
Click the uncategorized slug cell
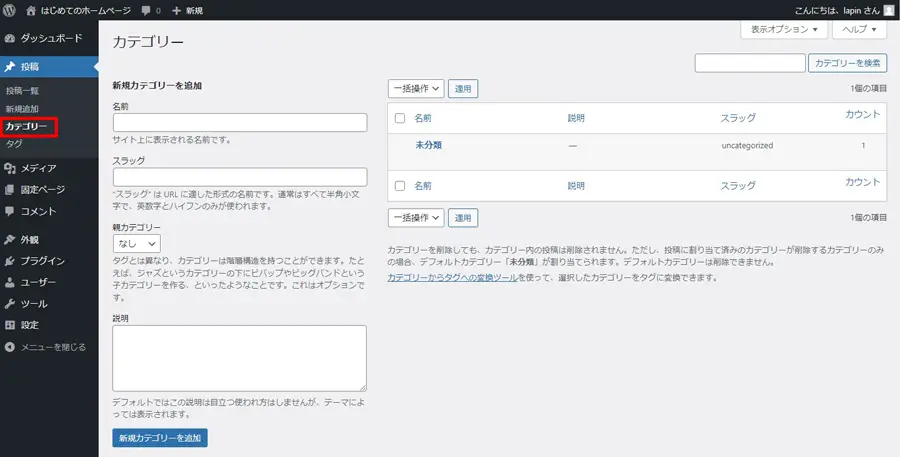coord(747,146)
